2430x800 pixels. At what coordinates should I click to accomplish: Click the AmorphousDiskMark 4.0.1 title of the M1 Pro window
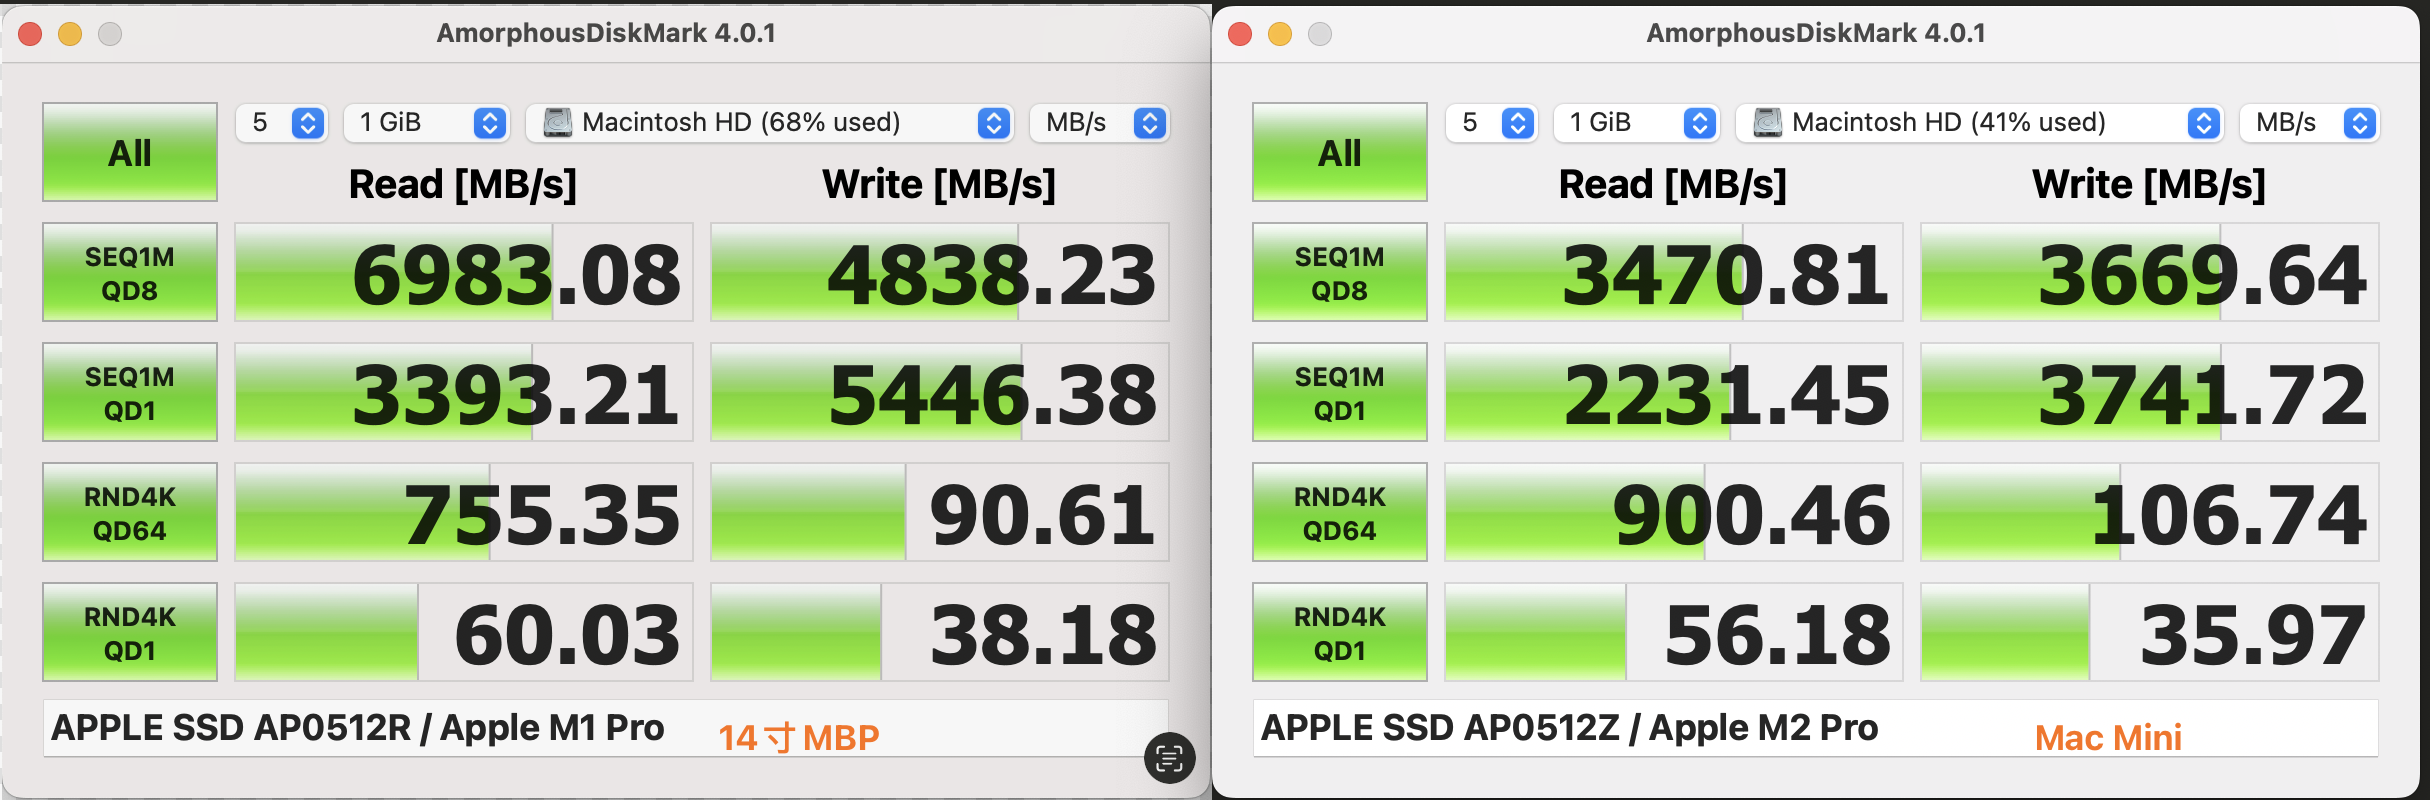pos(606,33)
